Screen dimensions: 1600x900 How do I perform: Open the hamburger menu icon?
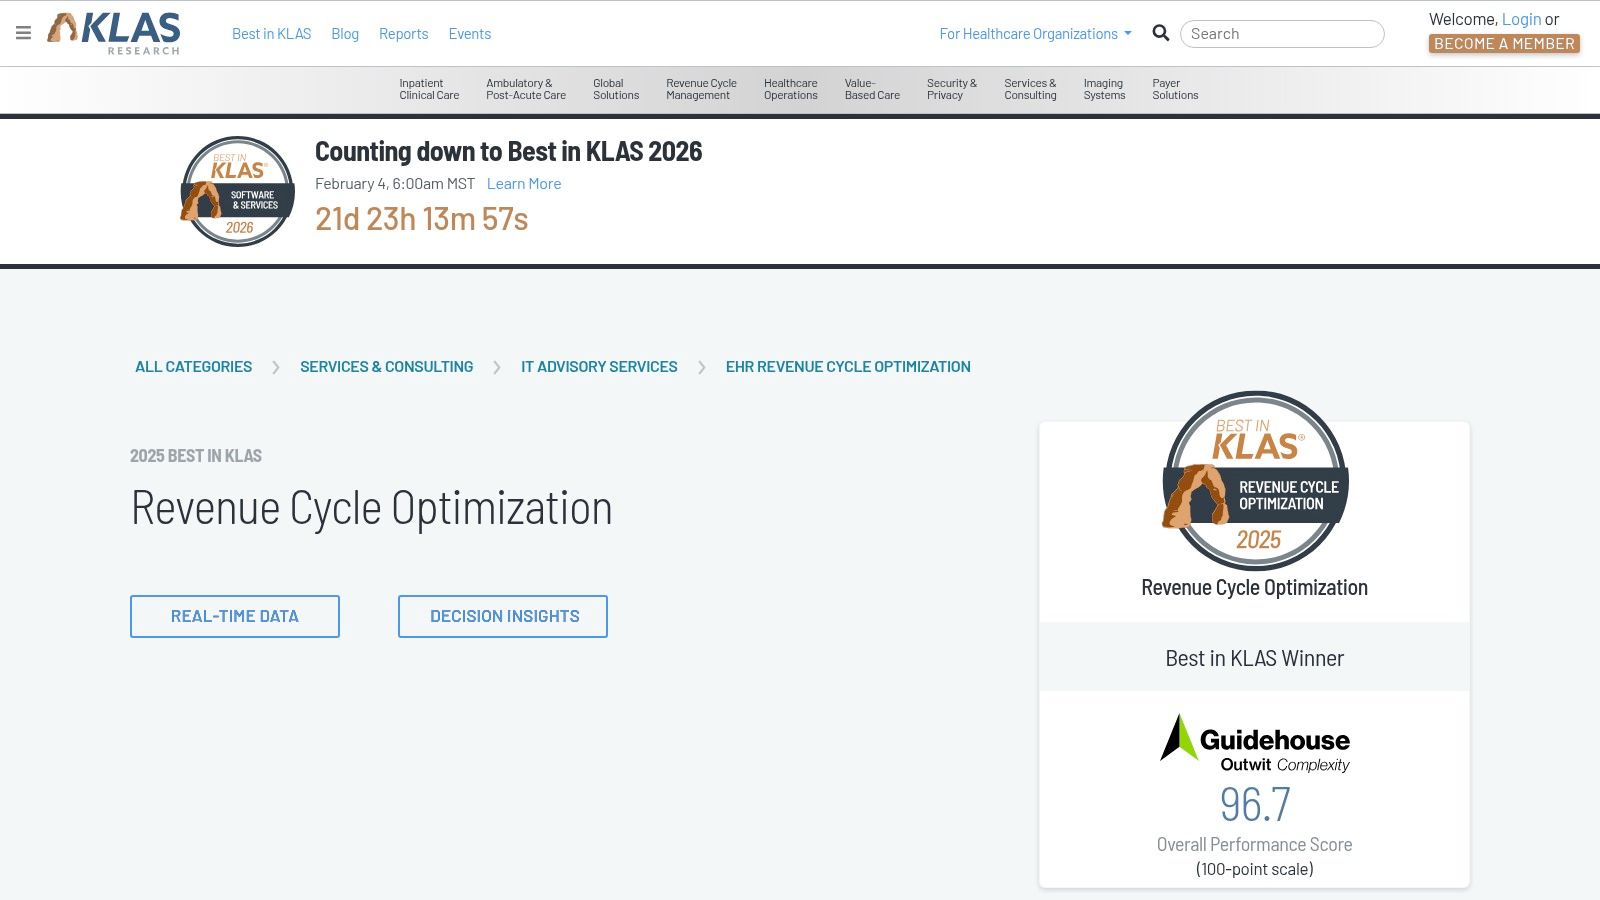23,33
